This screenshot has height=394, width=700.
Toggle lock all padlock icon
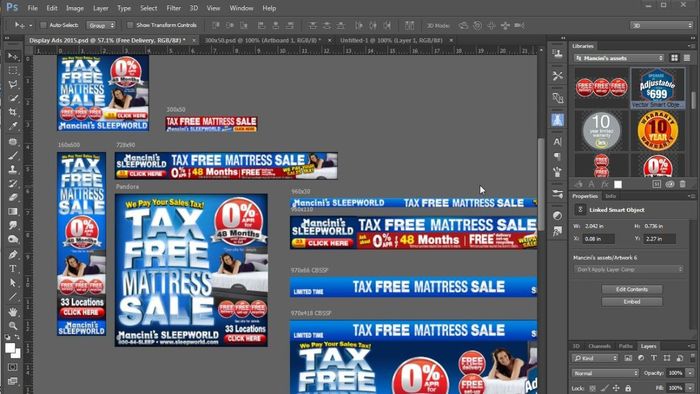pos(628,388)
